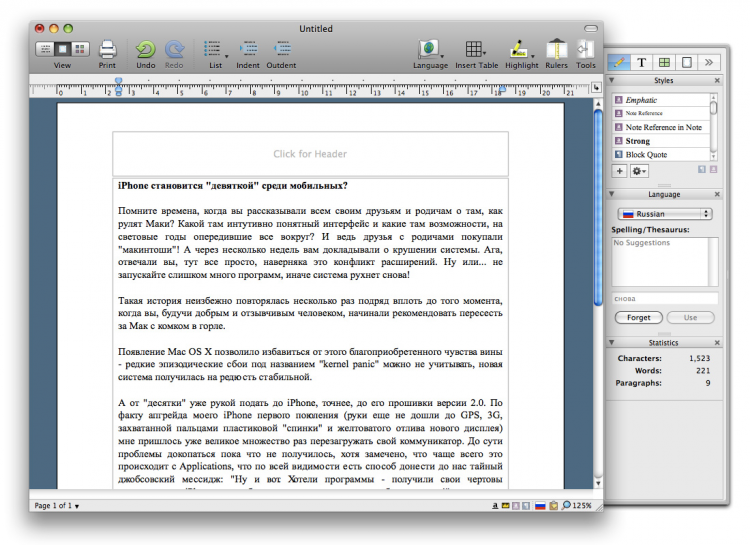Select the Block Quote style
Image resolution: width=750 pixels, height=545 pixels.
tap(662, 155)
